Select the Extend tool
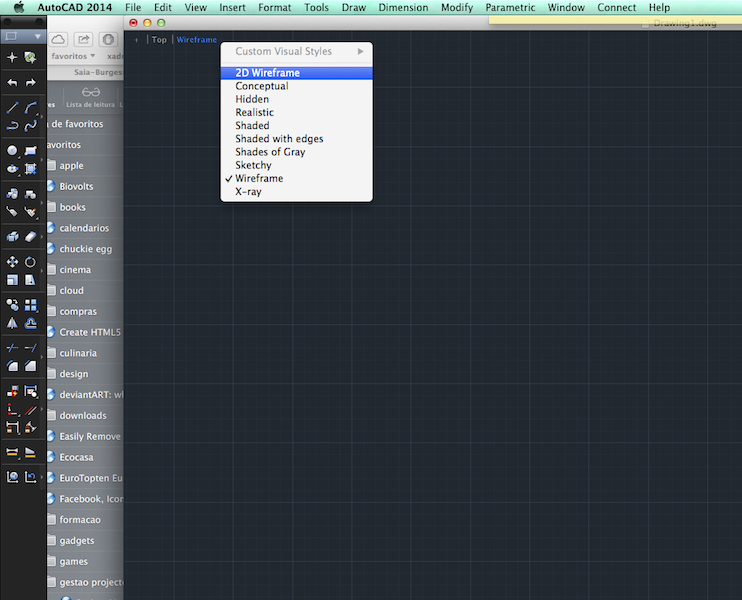 [31, 348]
